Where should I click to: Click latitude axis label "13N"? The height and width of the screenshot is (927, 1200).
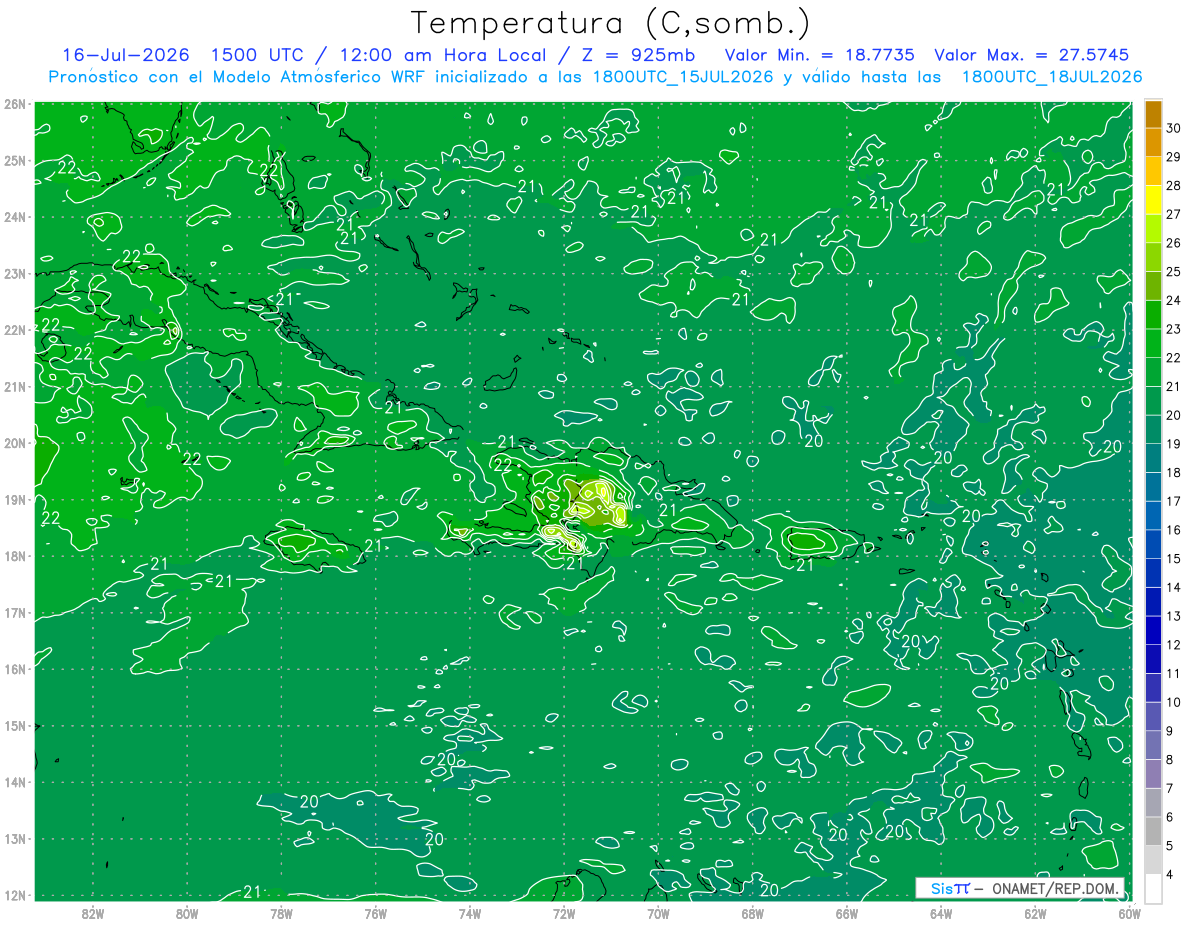(14, 838)
